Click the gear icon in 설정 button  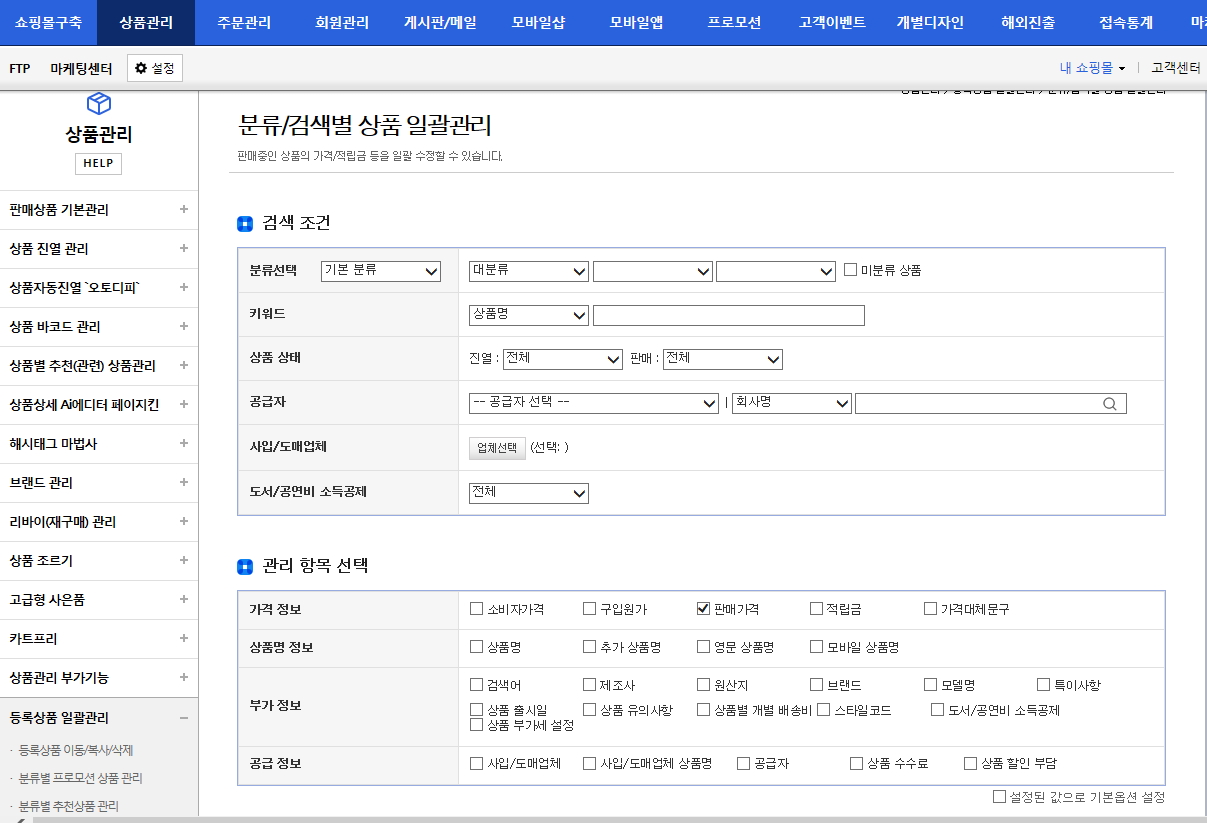coord(141,68)
